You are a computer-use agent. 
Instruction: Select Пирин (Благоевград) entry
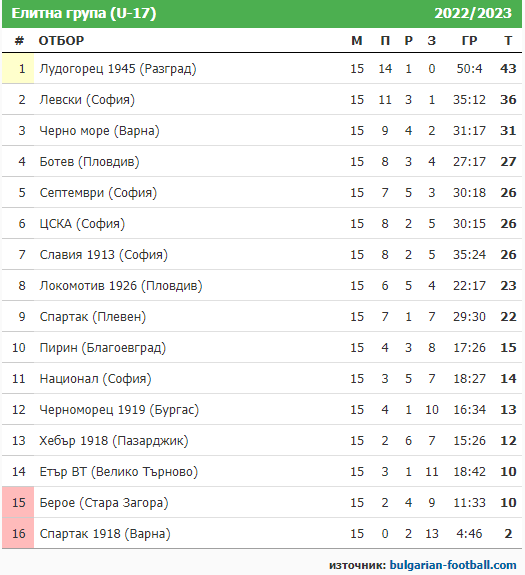[103, 348]
